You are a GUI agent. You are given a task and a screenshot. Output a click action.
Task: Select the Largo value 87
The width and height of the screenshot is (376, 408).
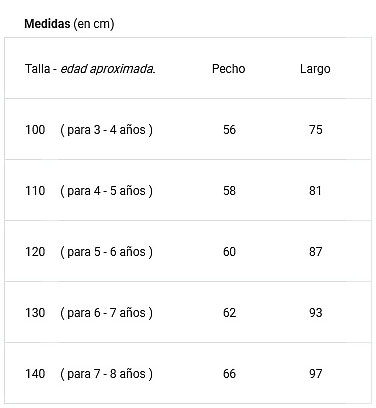coord(315,252)
